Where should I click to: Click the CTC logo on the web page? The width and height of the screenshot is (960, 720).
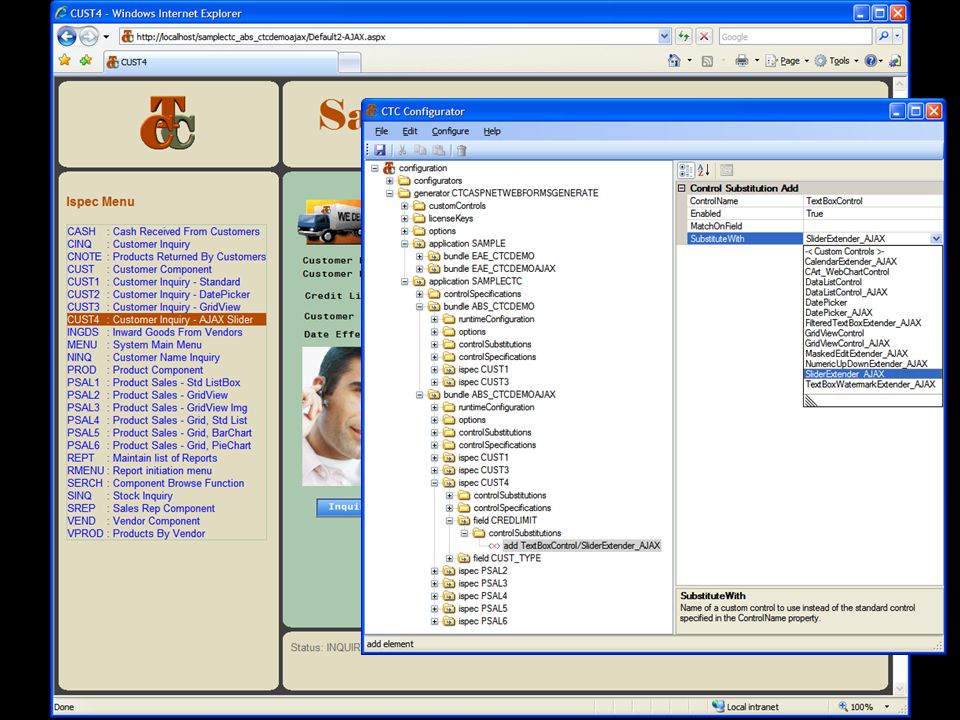tap(167, 123)
